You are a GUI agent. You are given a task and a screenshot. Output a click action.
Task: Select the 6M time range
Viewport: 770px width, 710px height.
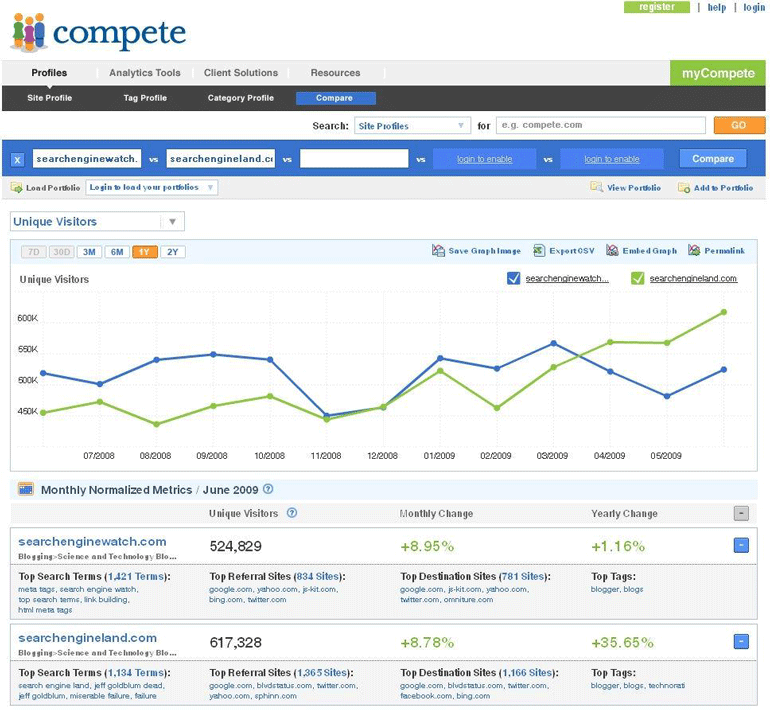click(x=117, y=252)
